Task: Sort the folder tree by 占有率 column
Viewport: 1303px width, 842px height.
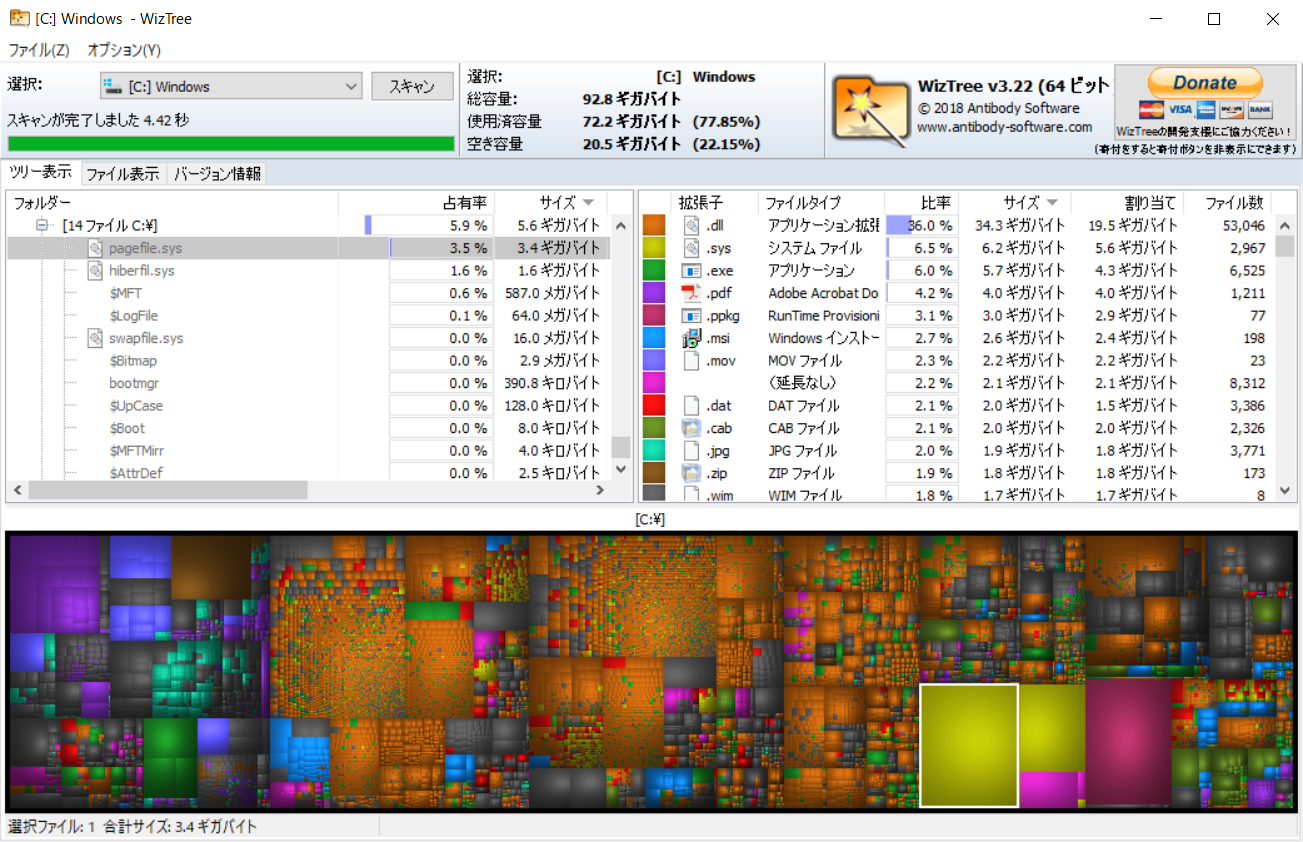Action: click(416, 202)
